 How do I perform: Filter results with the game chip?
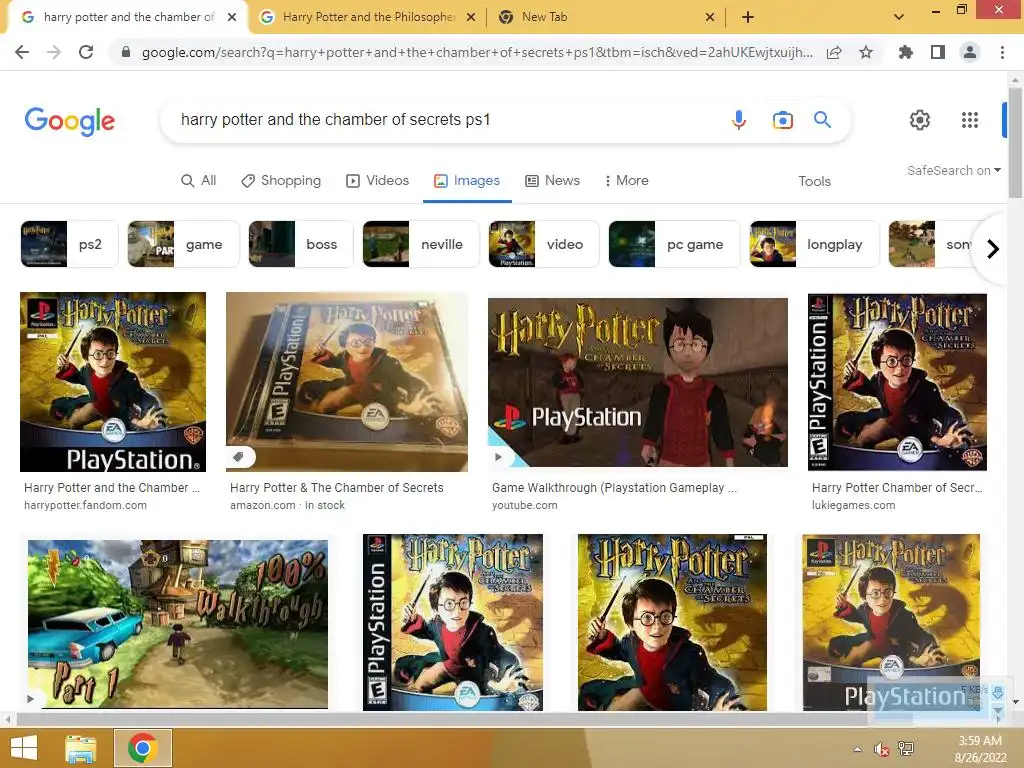(184, 244)
